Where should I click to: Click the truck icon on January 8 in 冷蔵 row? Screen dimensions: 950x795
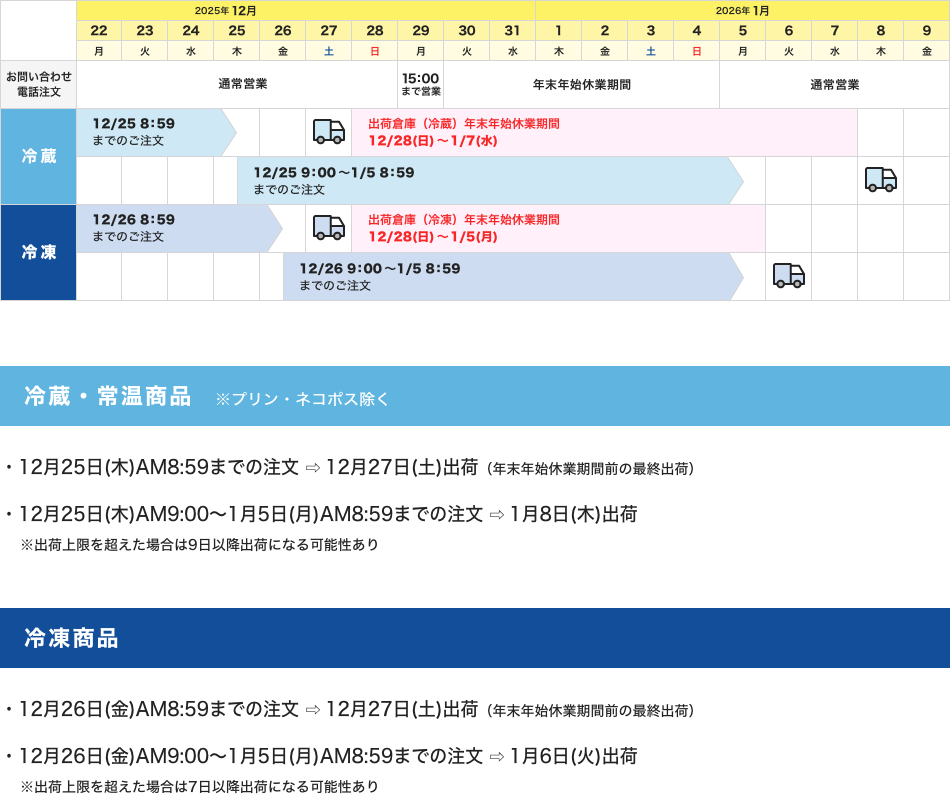tap(880, 179)
